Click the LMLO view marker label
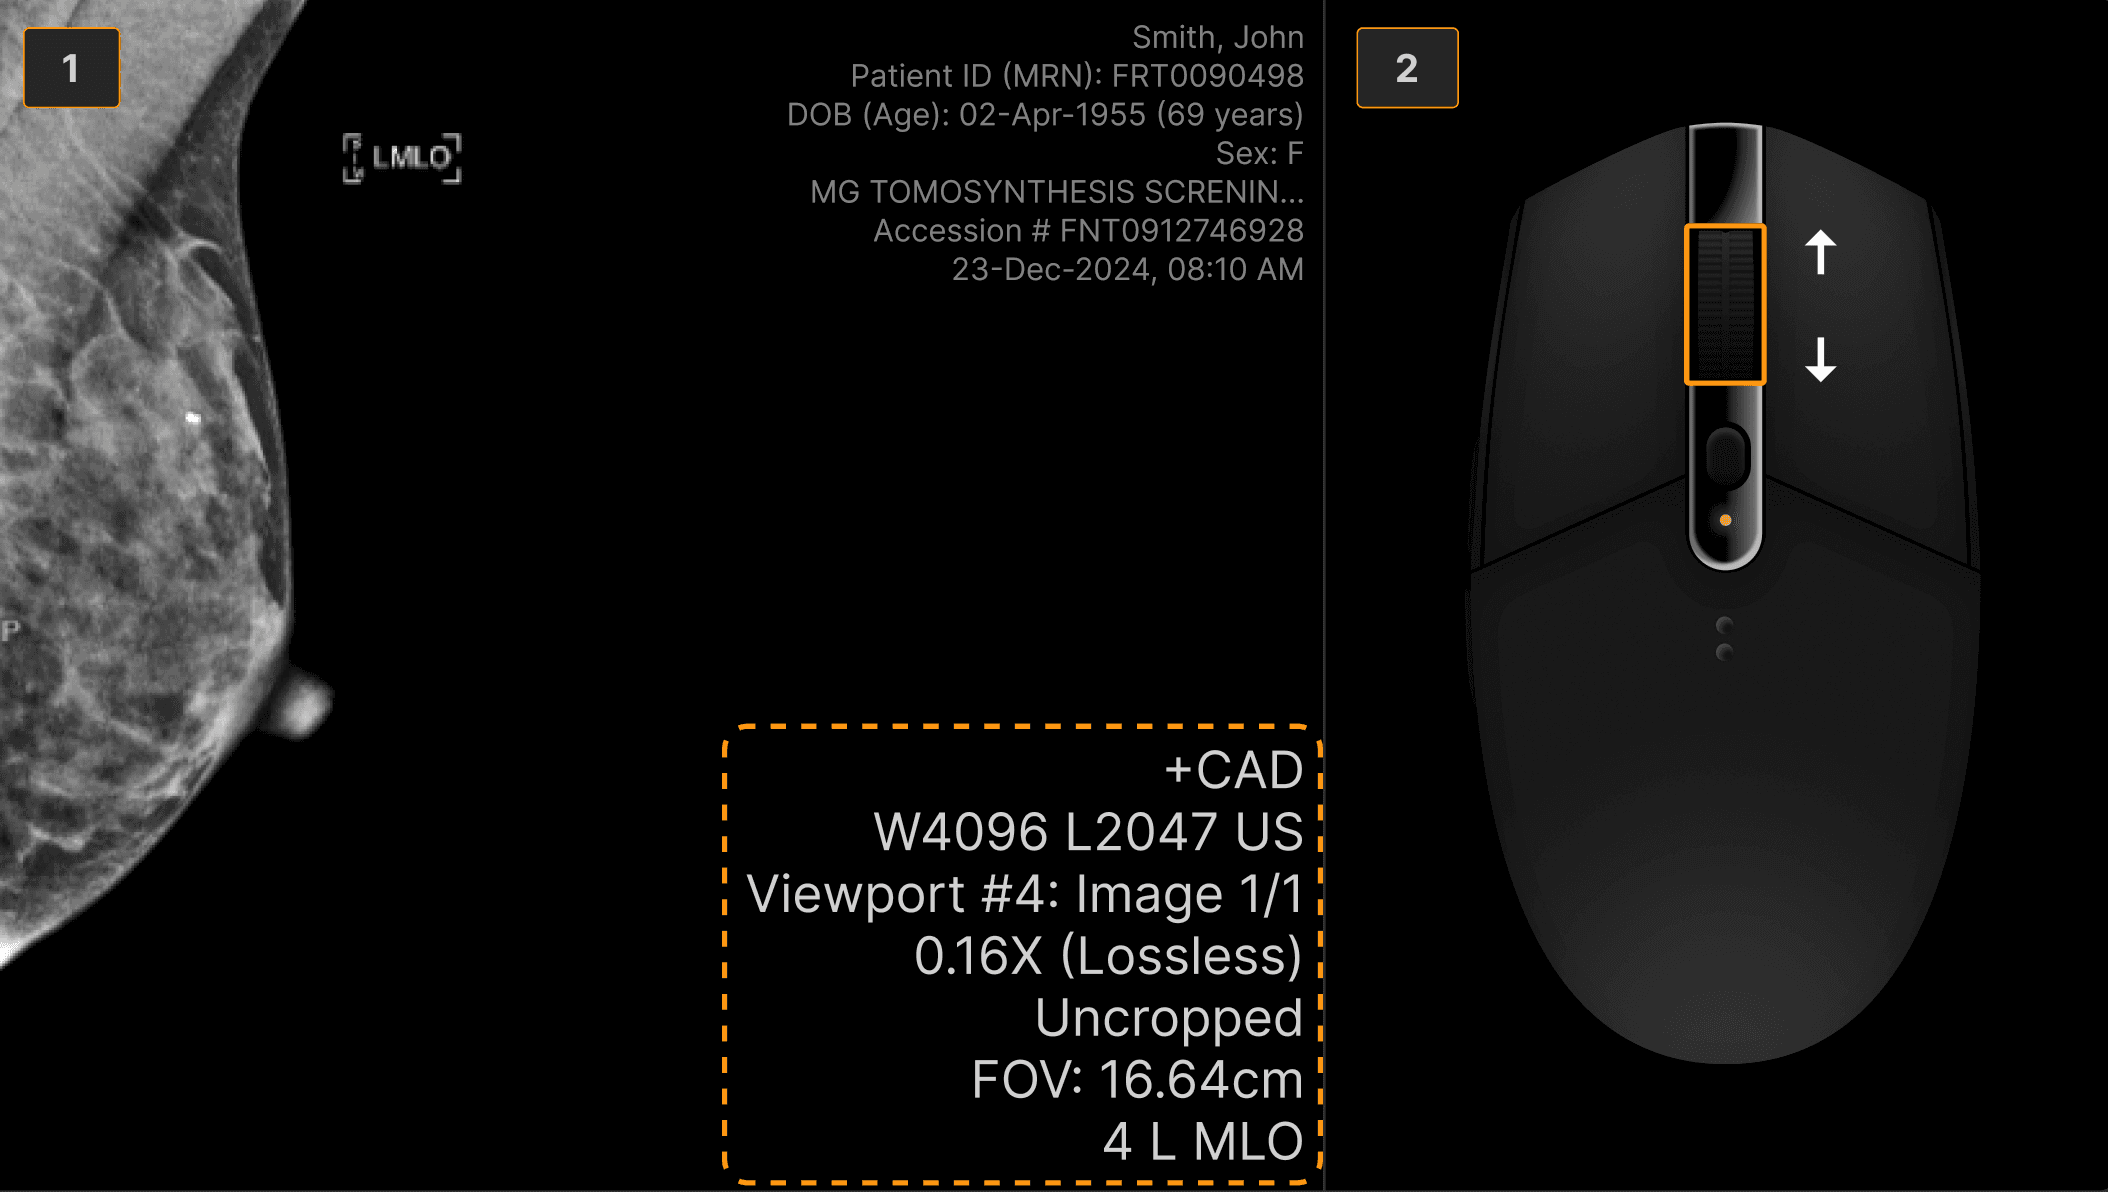Image resolution: width=2108 pixels, height=1192 pixels. [x=402, y=158]
